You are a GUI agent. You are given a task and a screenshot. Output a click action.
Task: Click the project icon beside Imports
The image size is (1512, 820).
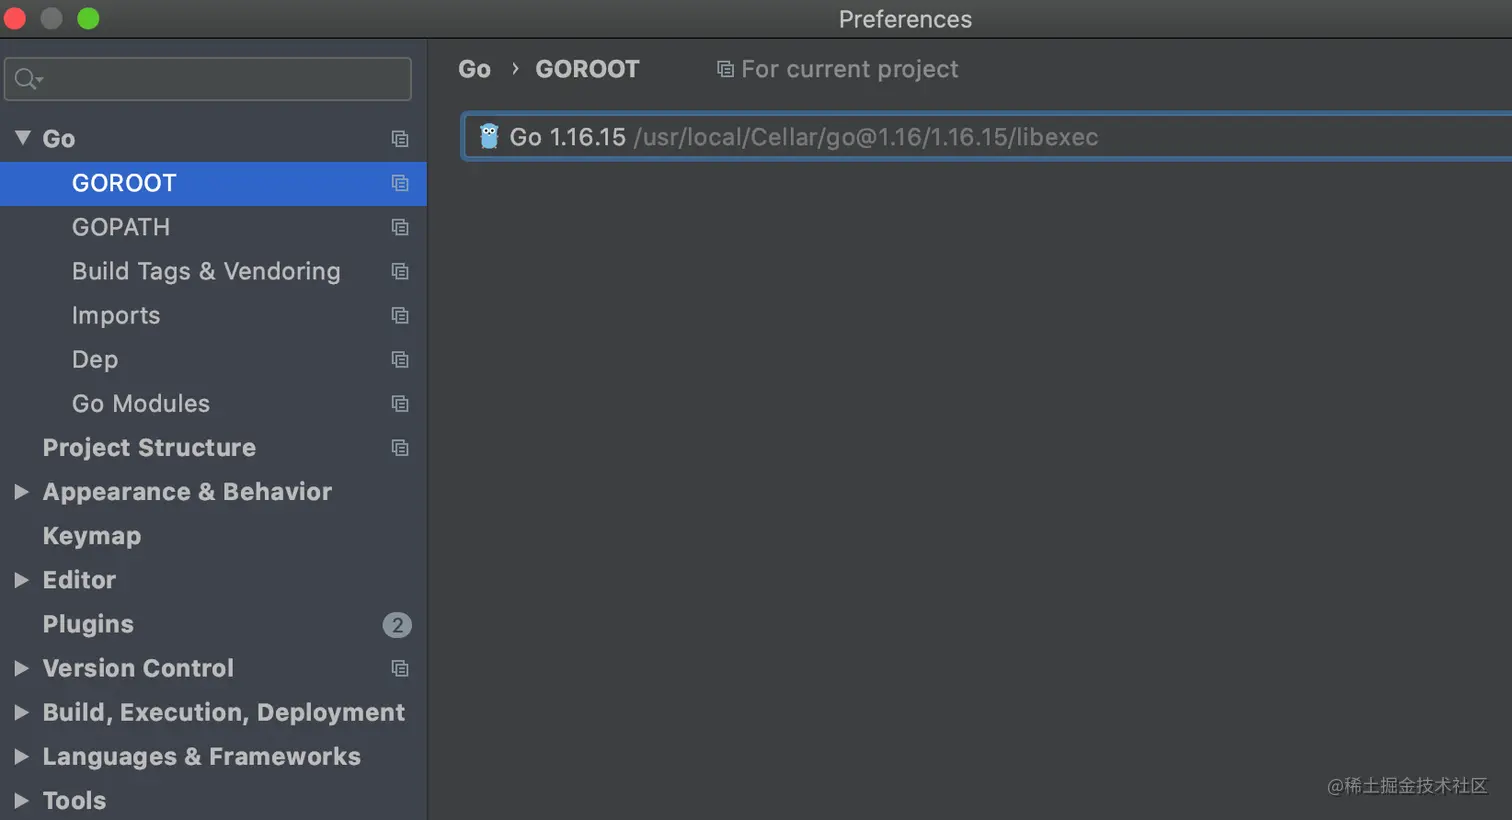400,315
